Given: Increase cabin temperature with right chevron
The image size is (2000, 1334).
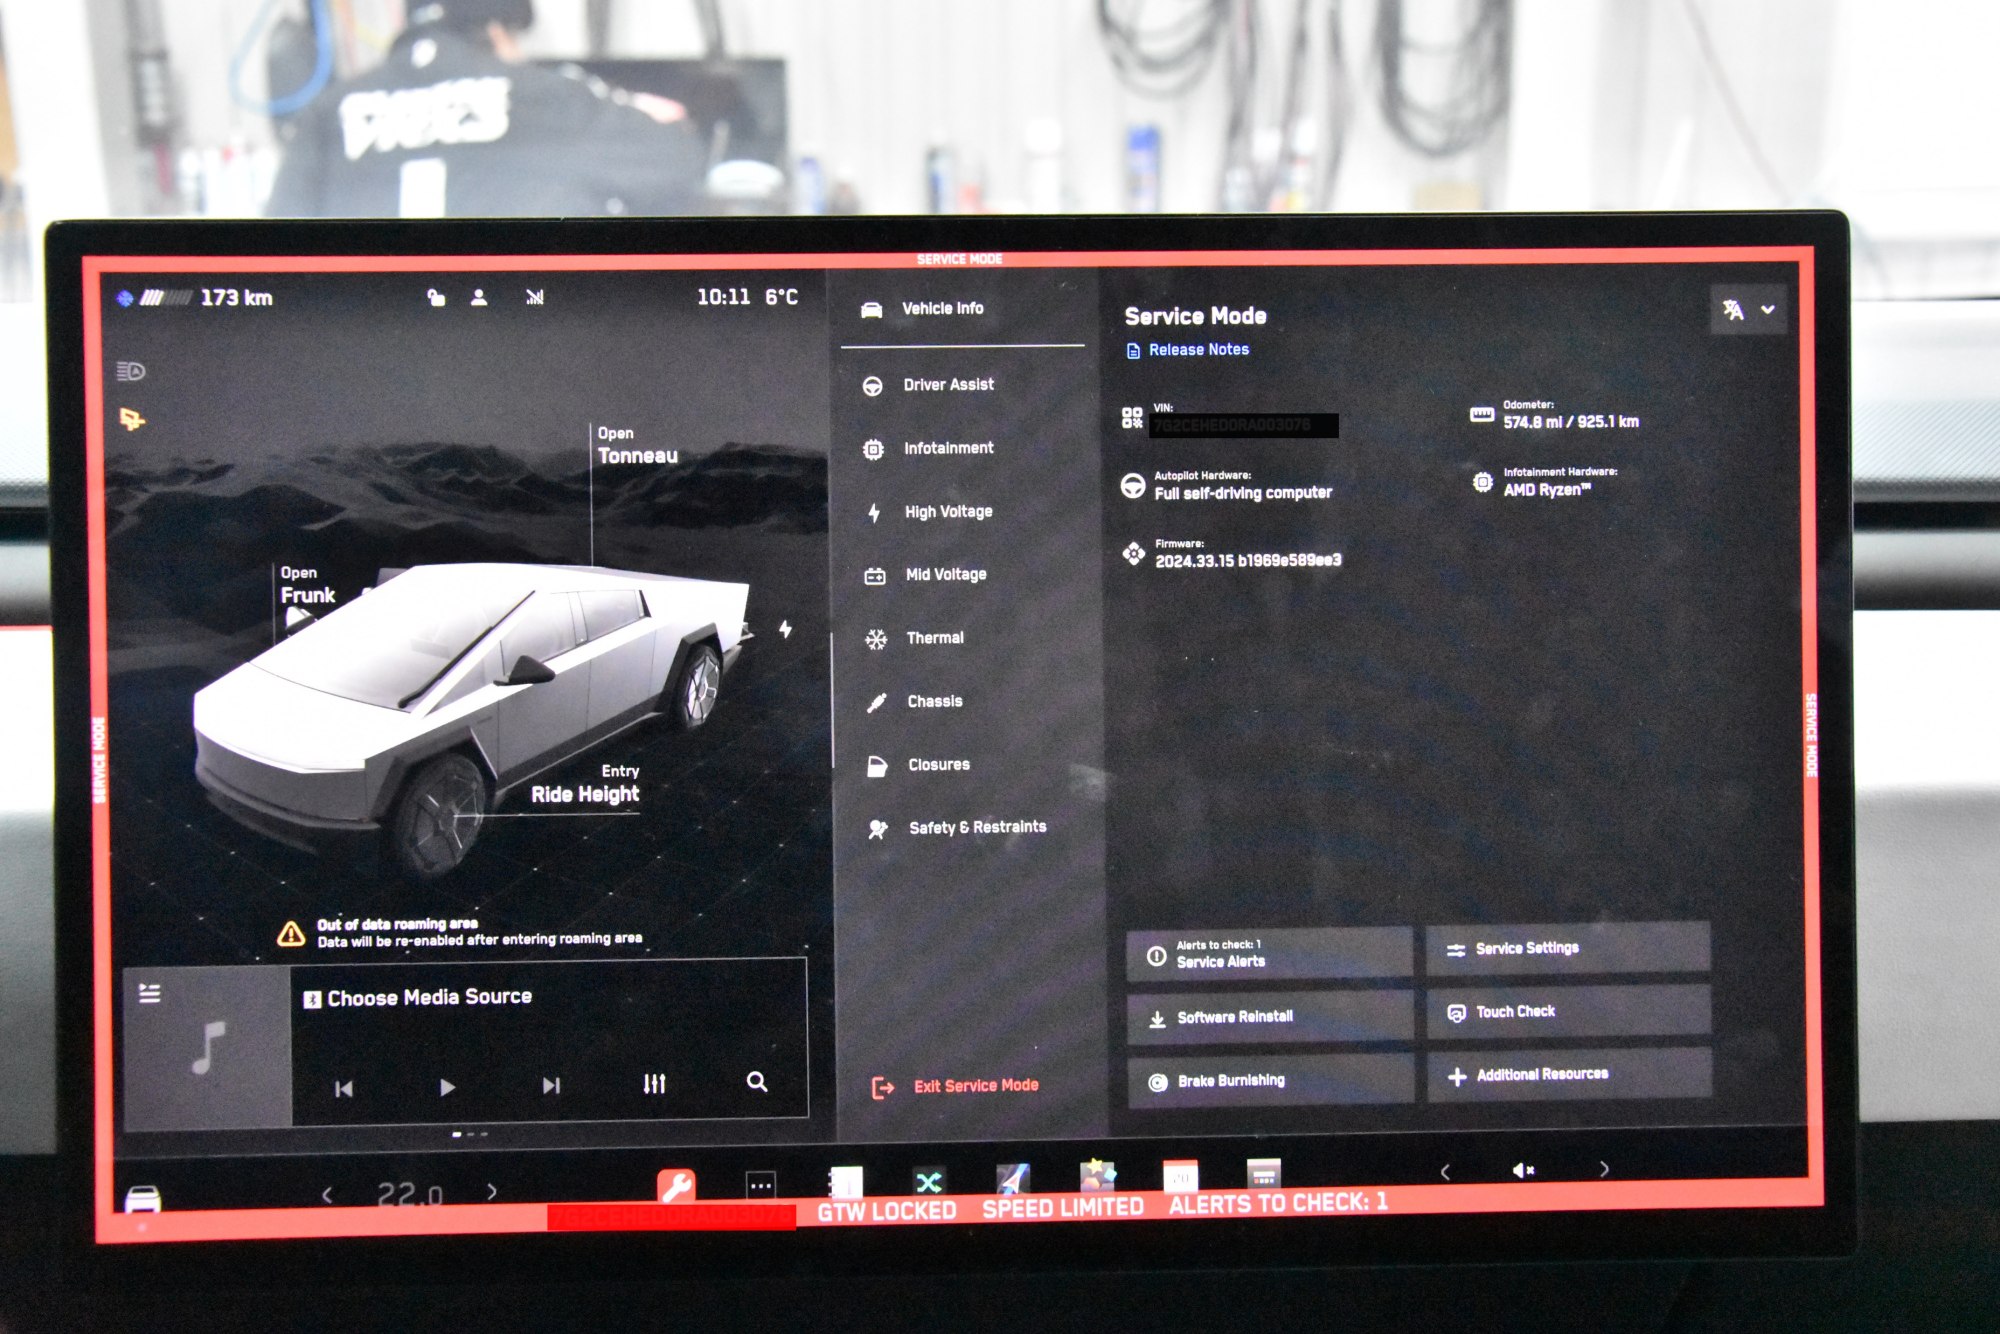Looking at the screenshot, I should (x=492, y=1191).
